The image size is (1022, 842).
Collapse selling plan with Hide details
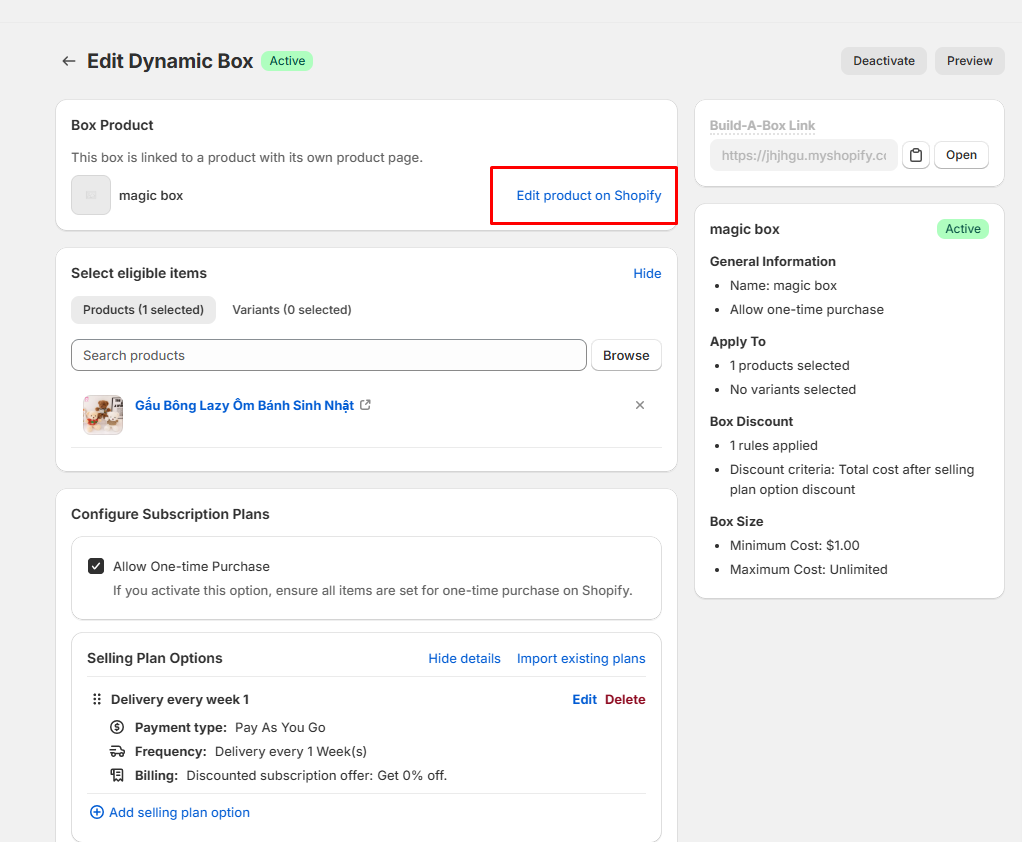click(464, 658)
